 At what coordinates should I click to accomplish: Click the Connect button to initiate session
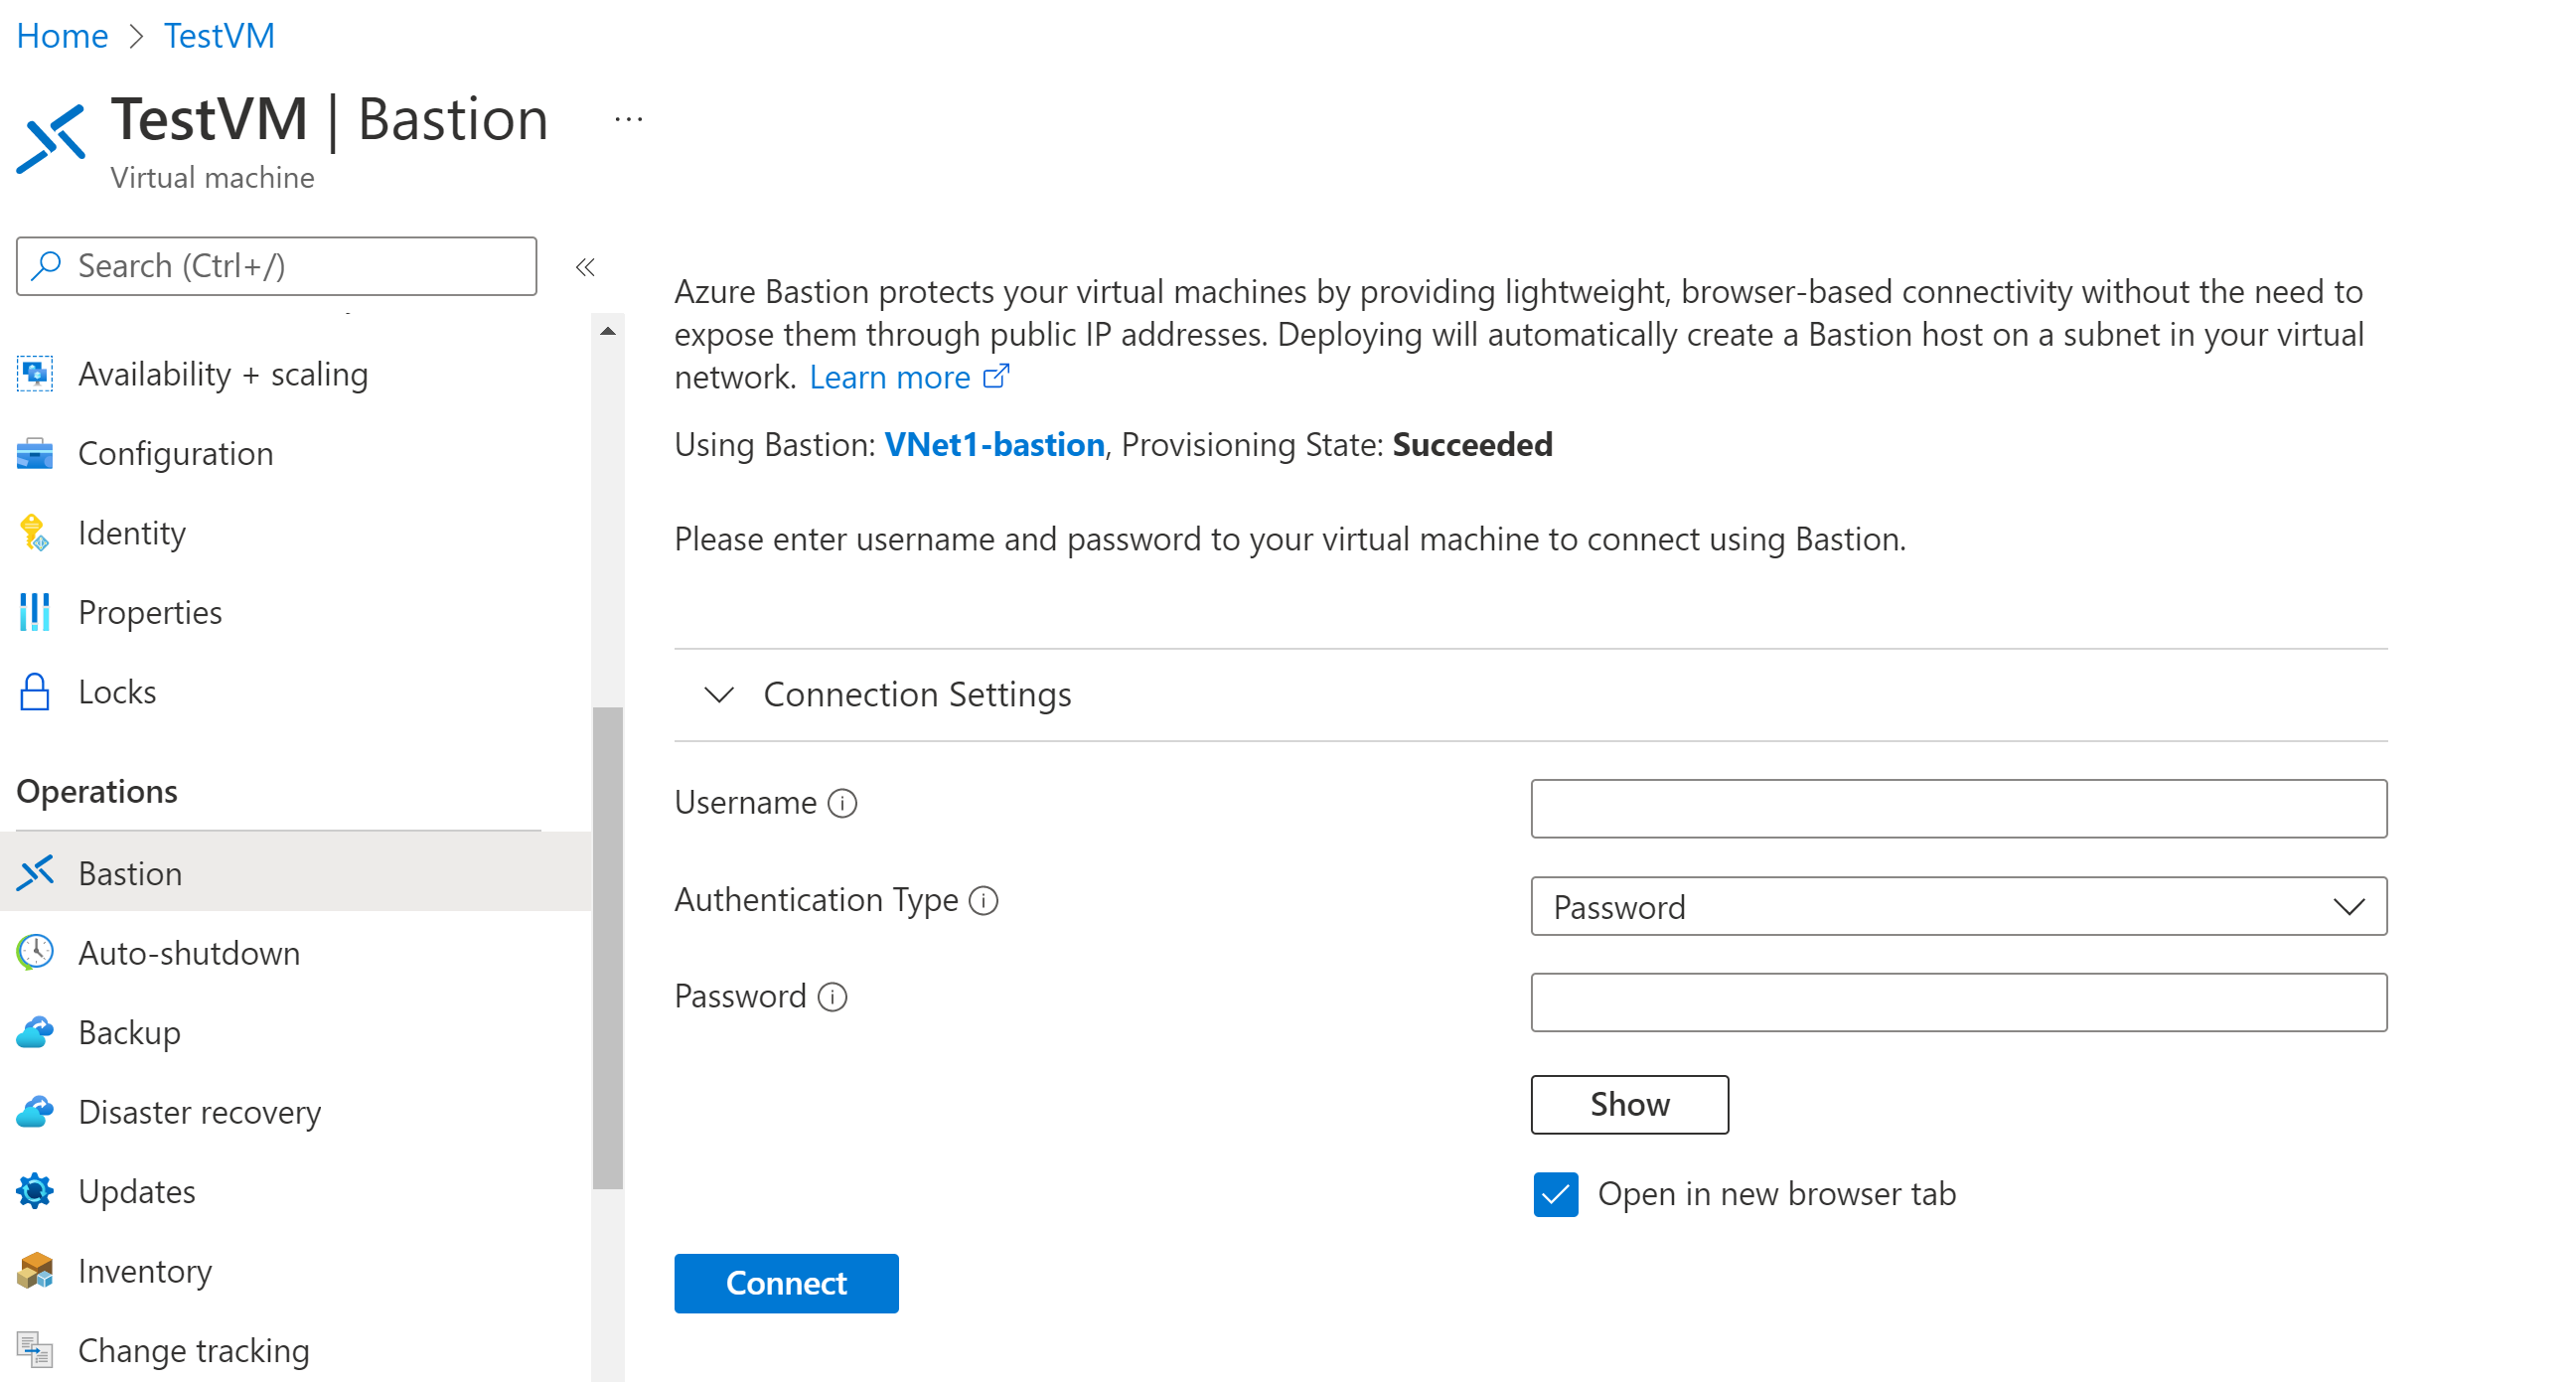(x=786, y=1282)
